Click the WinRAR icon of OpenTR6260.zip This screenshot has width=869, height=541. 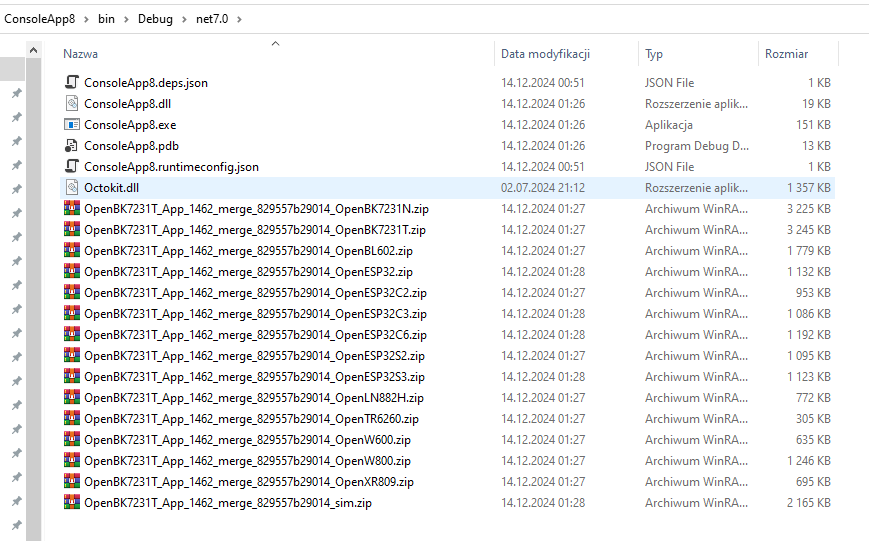pos(72,418)
